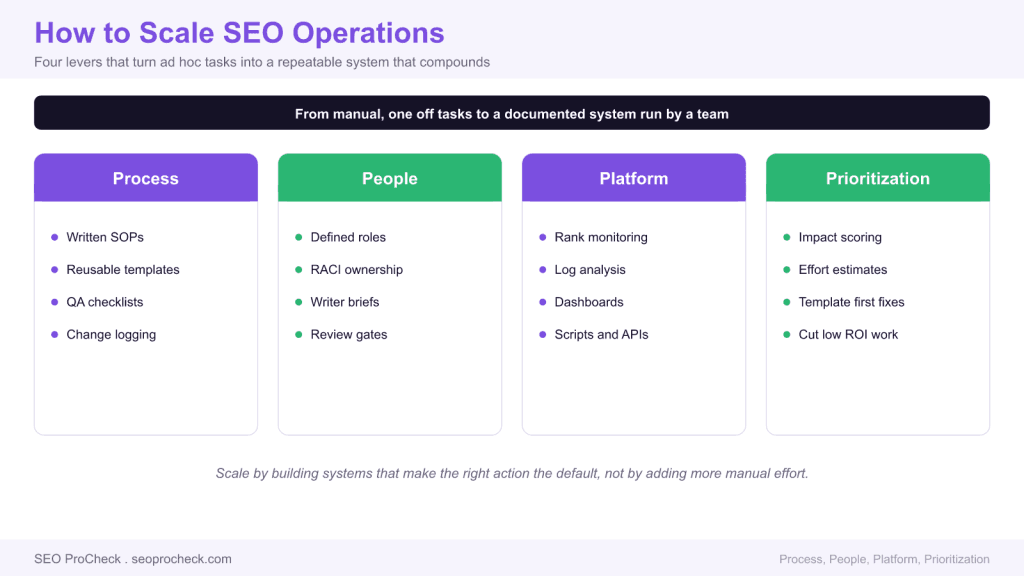The image size is (1024, 576).
Task: Click the 'How to Scale SEO Operations' title
Action: click(x=239, y=33)
